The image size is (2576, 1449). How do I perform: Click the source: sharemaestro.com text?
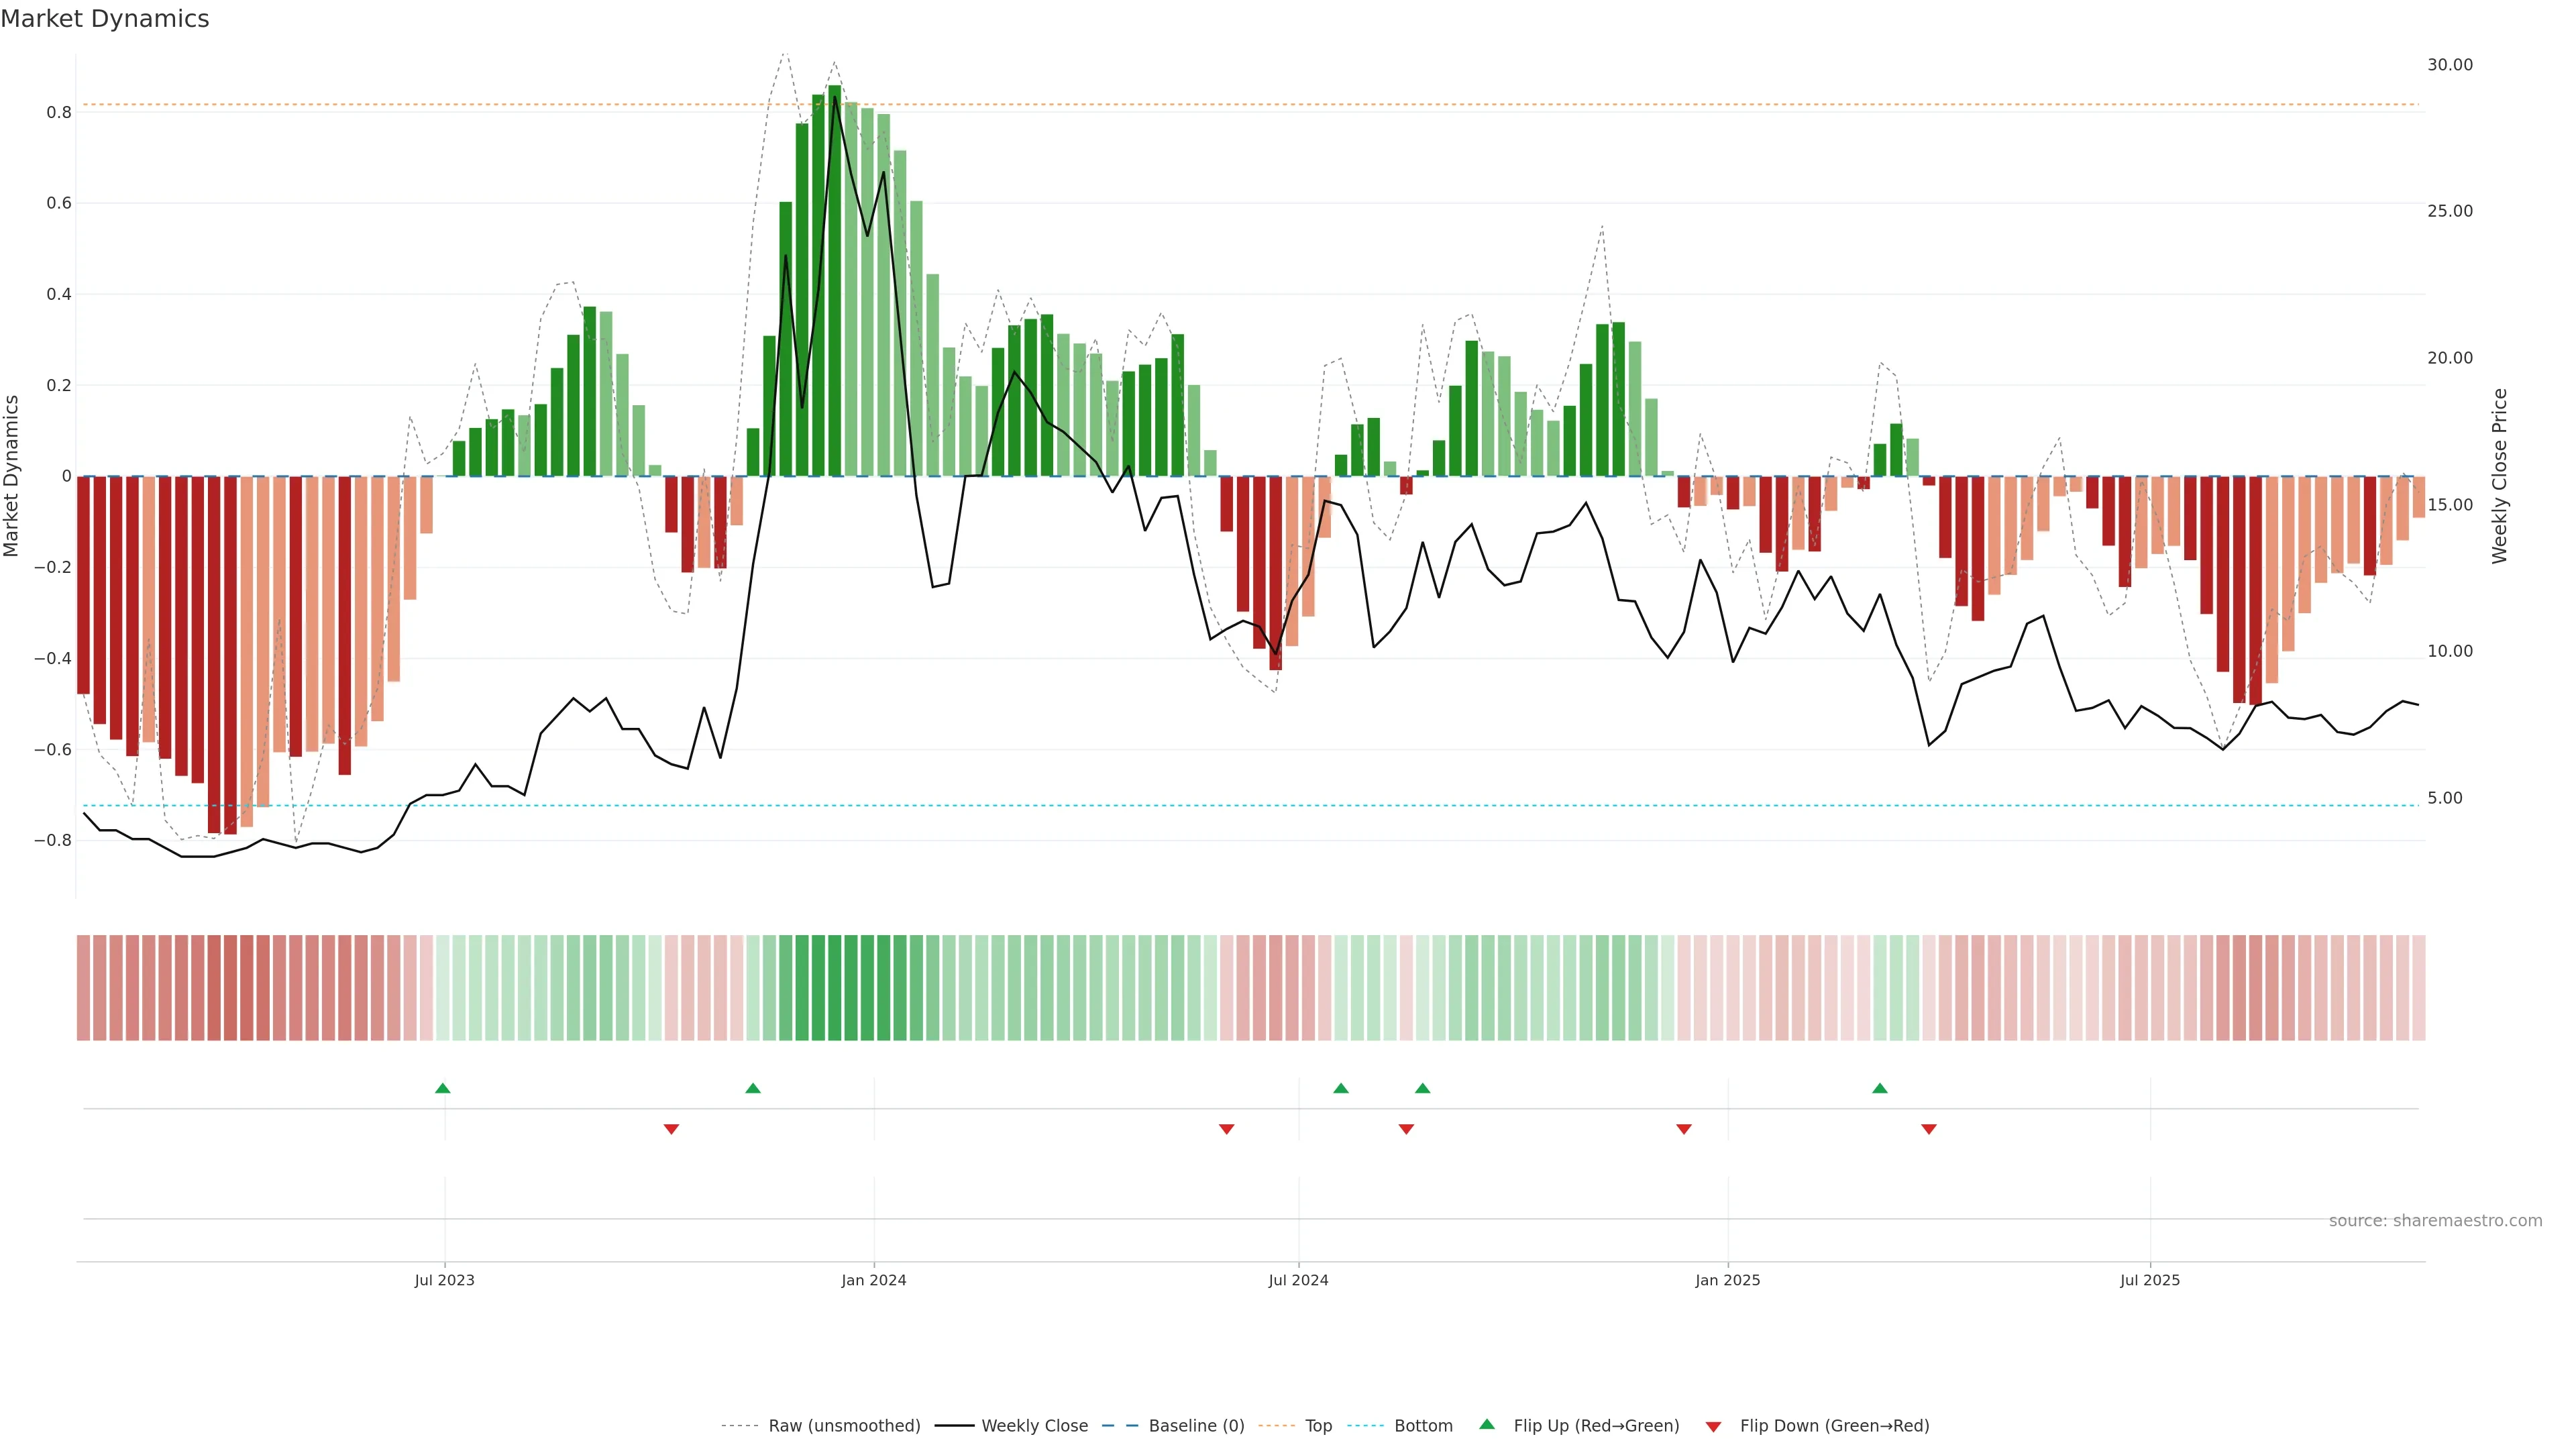point(2435,1221)
